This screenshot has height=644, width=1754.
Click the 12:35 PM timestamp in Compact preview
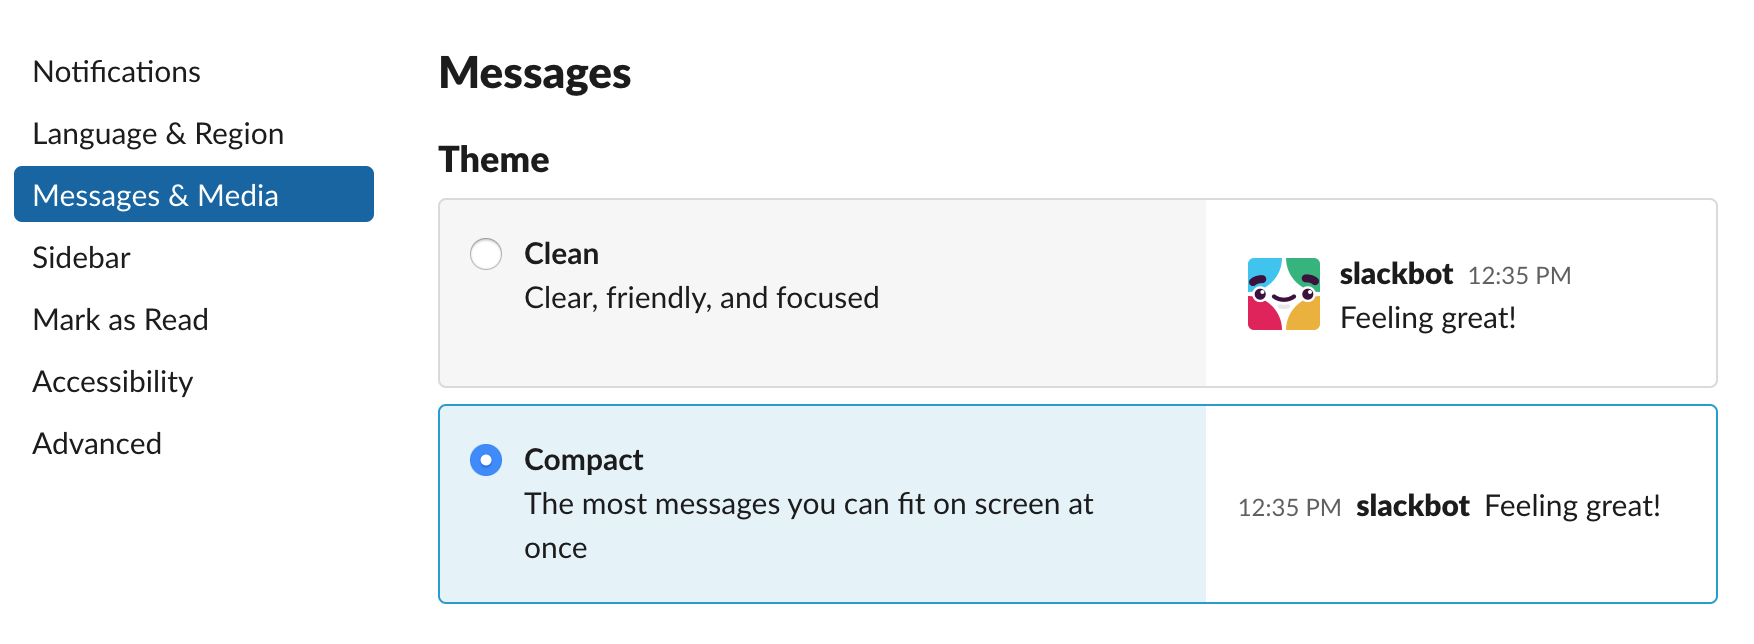point(1288,507)
